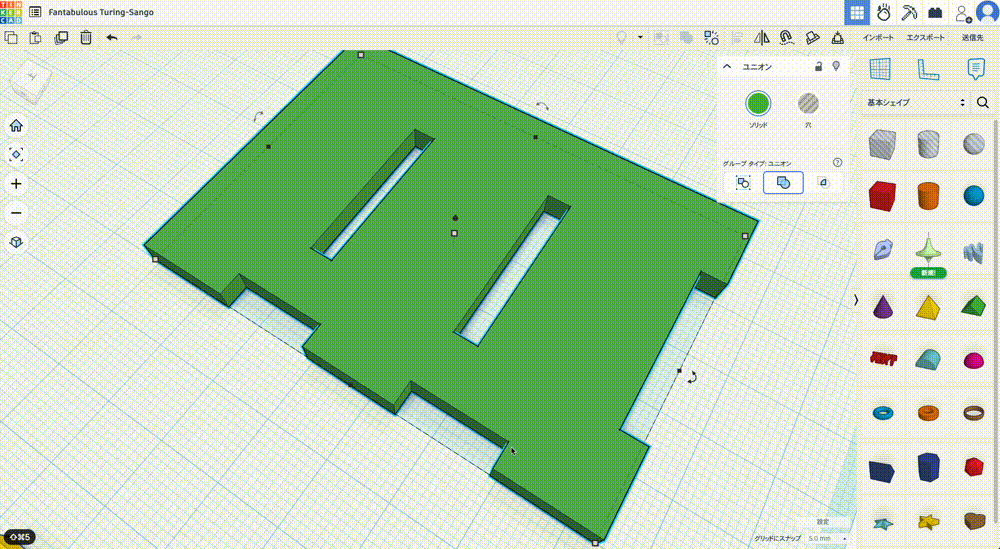Reset the camera to home view
The height and width of the screenshot is (549, 1000).
coord(16,126)
